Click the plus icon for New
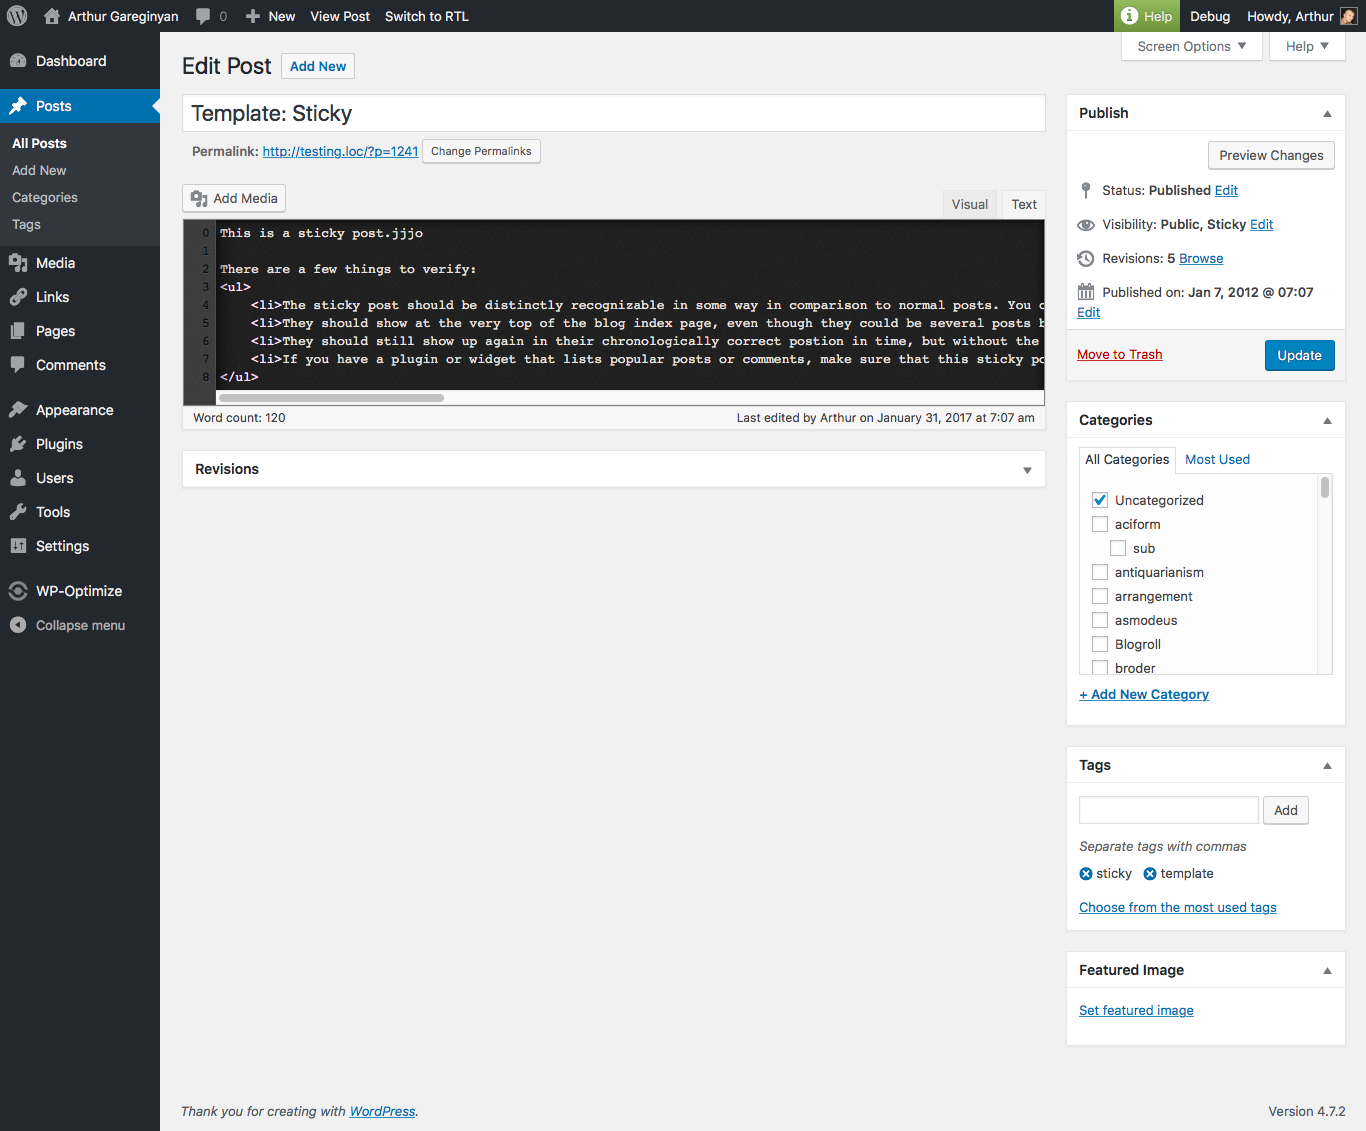1366x1131 pixels. (253, 16)
